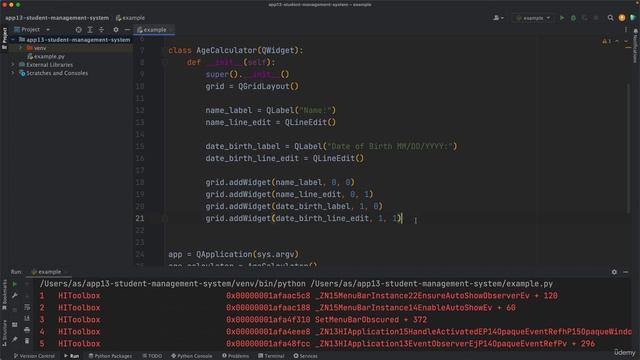The width and height of the screenshot is (640, 360).
Task: Toggle the Structure side tool button
Action: [x=4, y=332]
